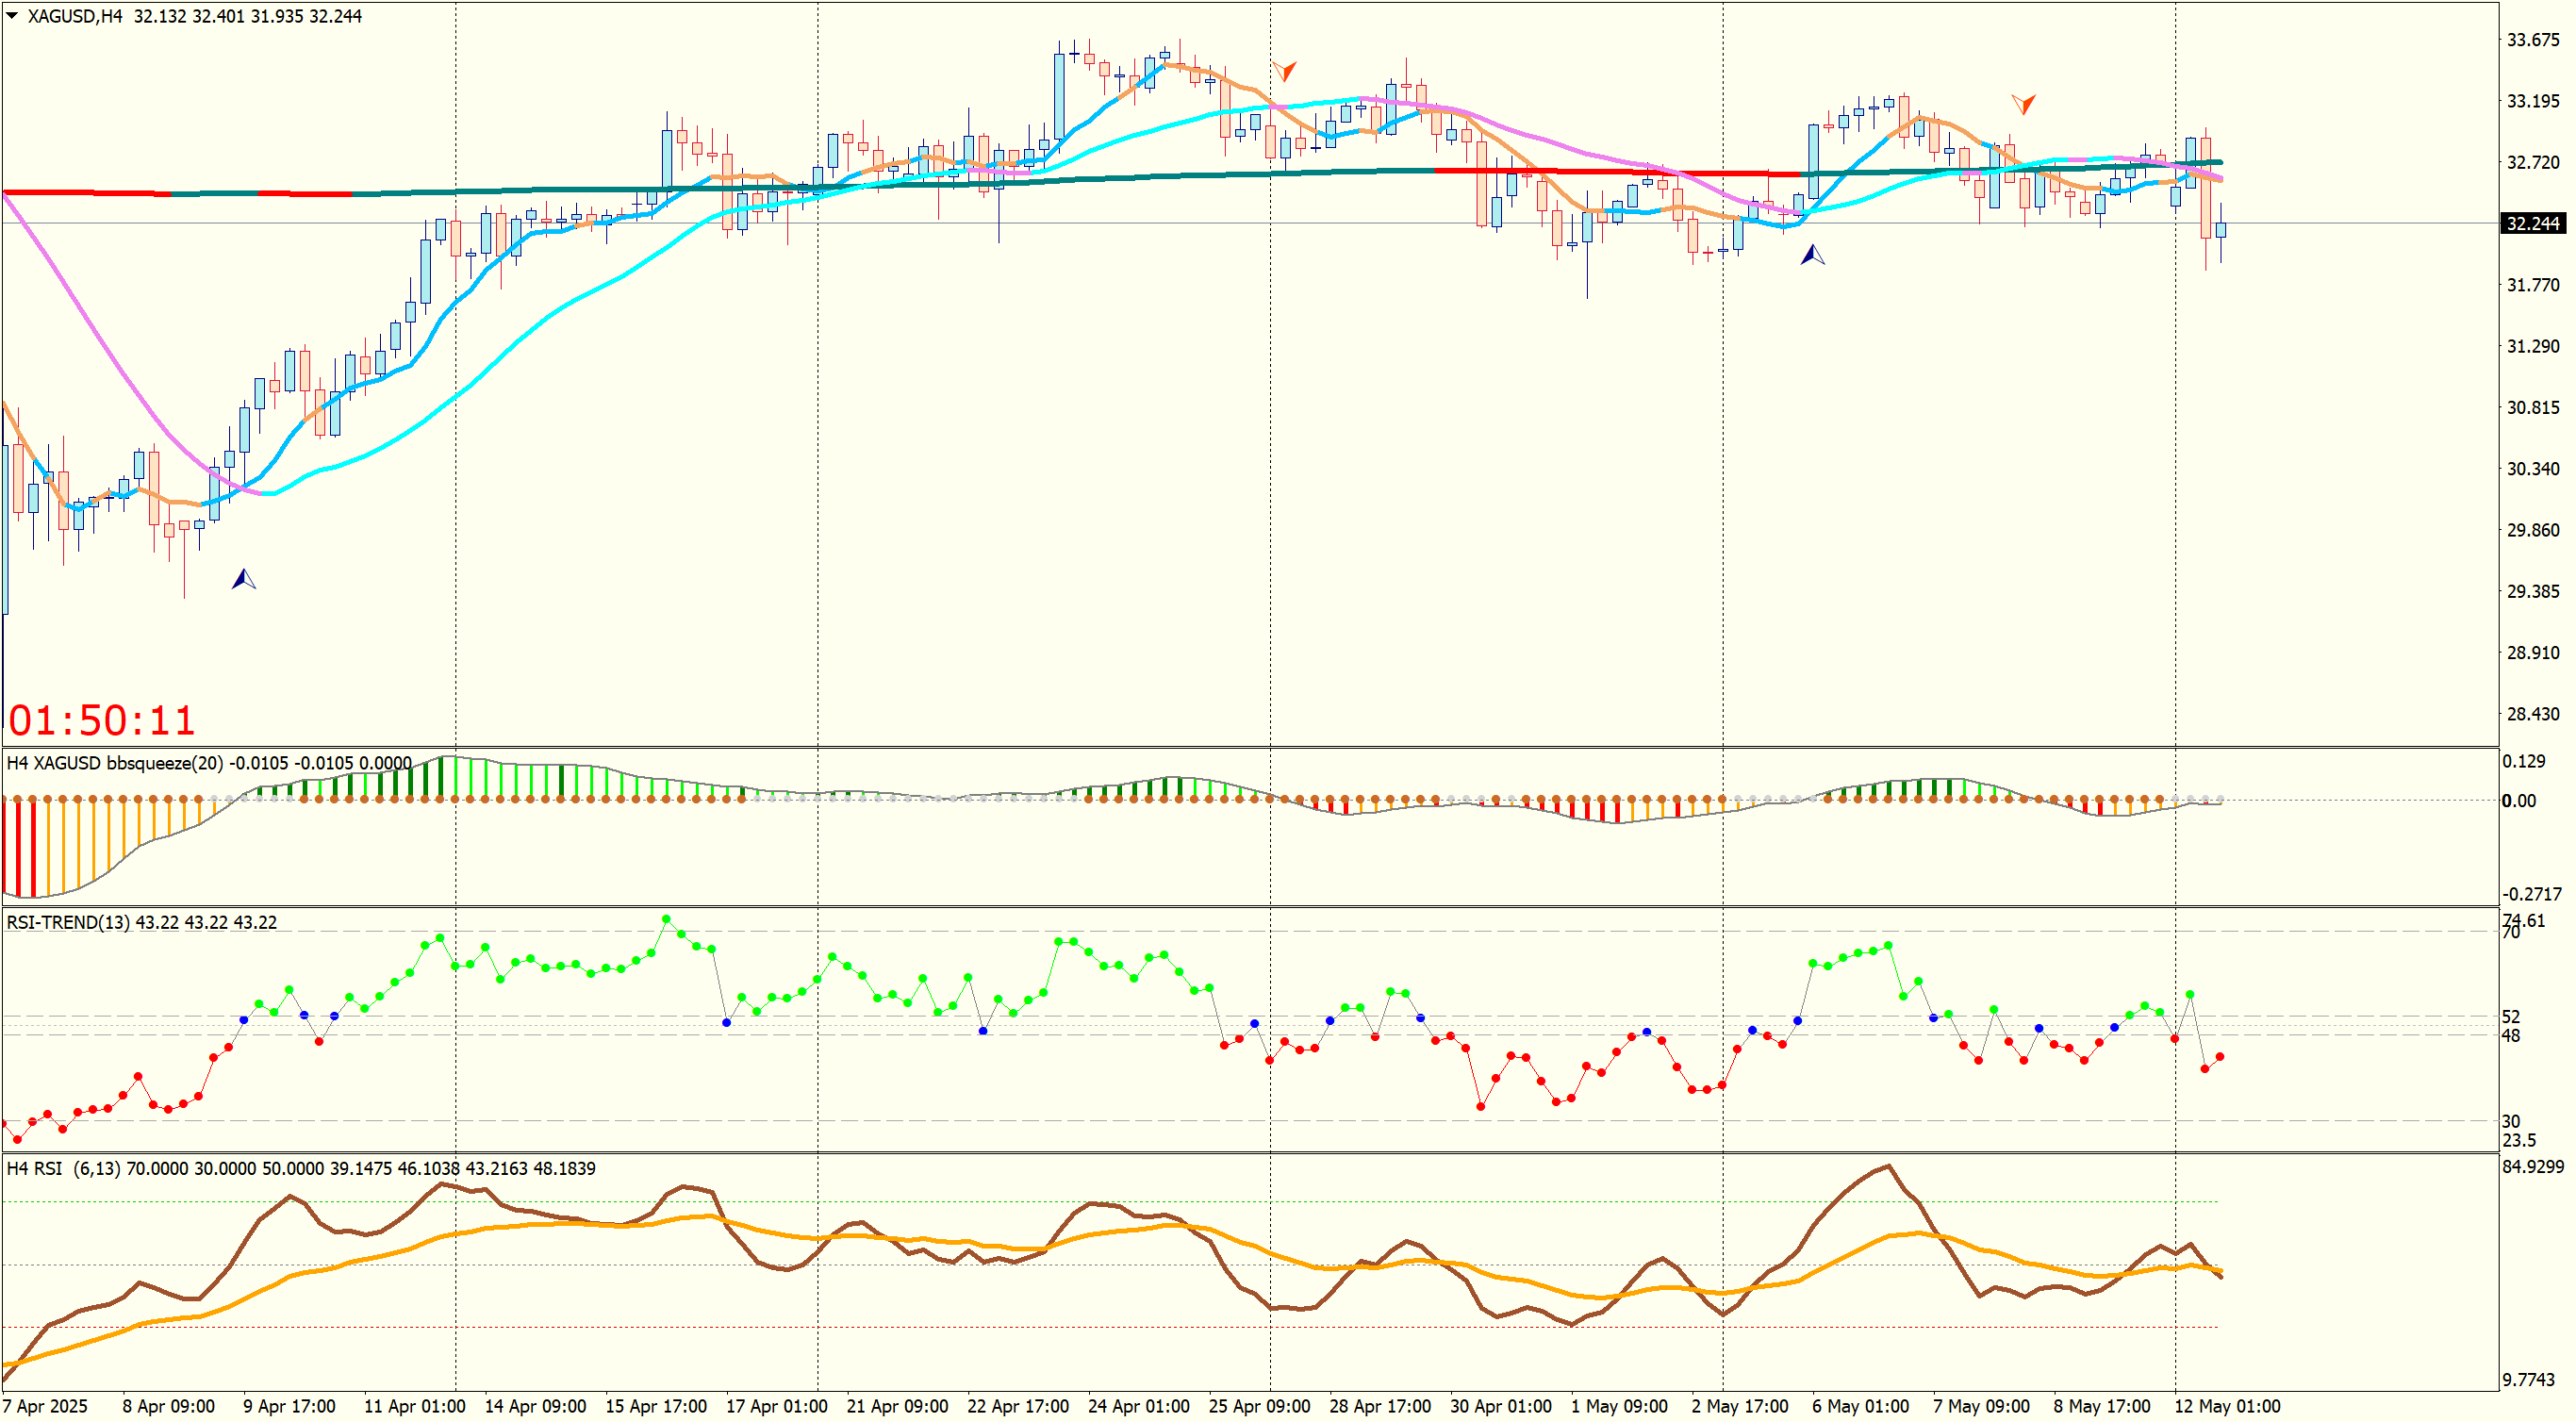2576x1422 pixels.
Task: Click the orange sell arrow near 25 Apr
Action: (1284, 70)
